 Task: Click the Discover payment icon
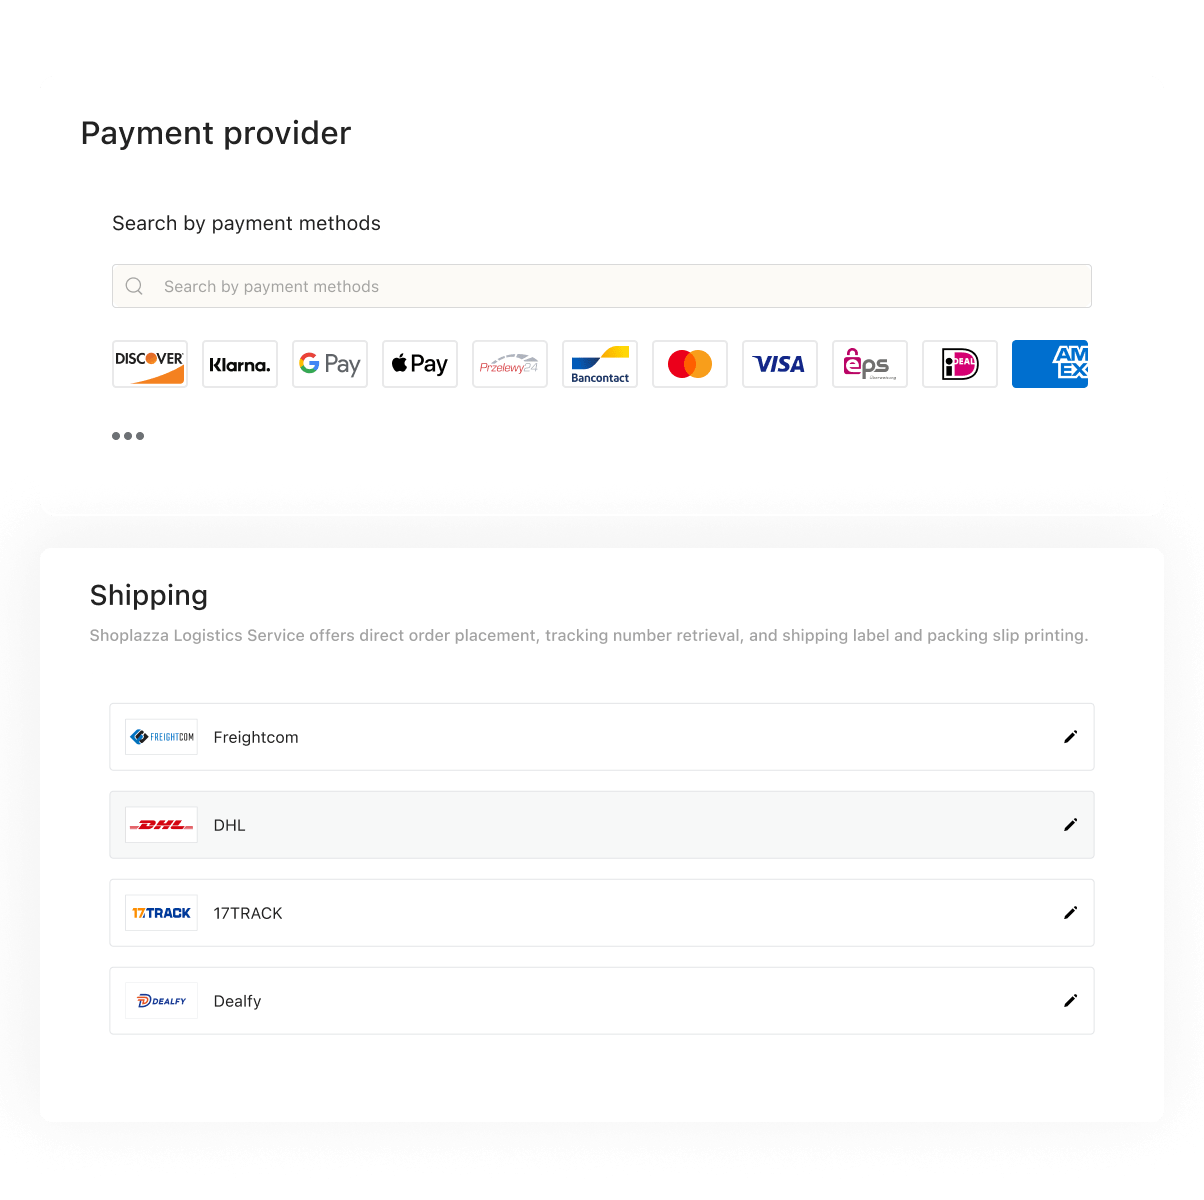pos(150,364)
